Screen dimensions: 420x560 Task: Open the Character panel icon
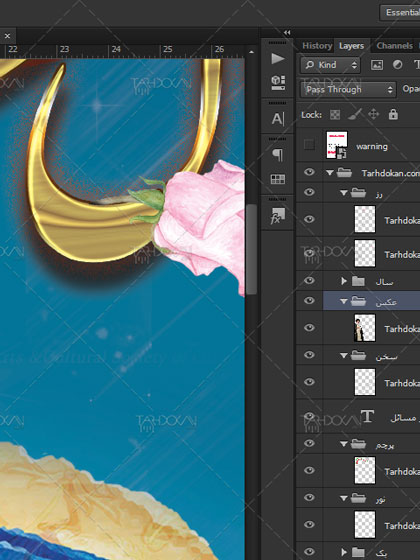tap(278, 119)
